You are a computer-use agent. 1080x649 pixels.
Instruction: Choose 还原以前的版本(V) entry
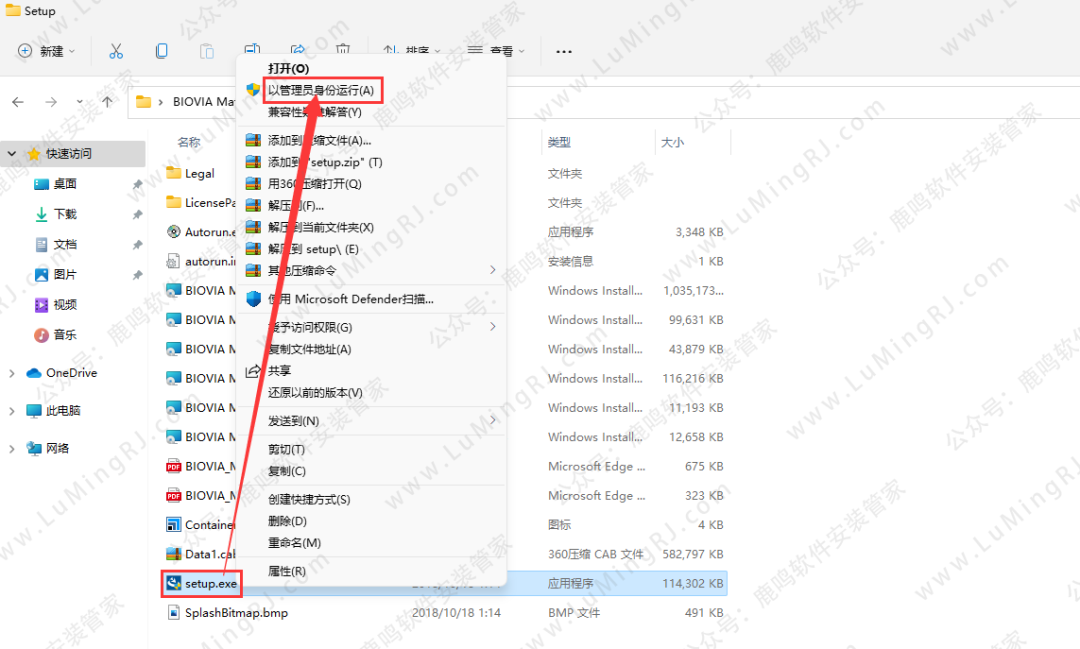315,393
